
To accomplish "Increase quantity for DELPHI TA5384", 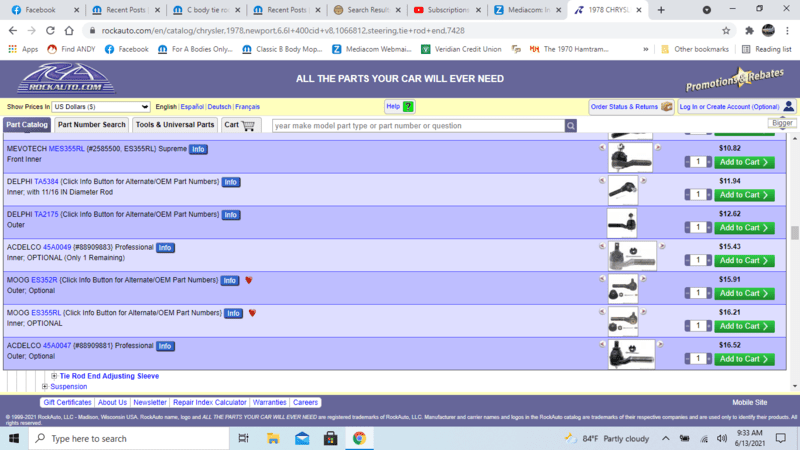I will pyautogui.click(x=709, y=194).
